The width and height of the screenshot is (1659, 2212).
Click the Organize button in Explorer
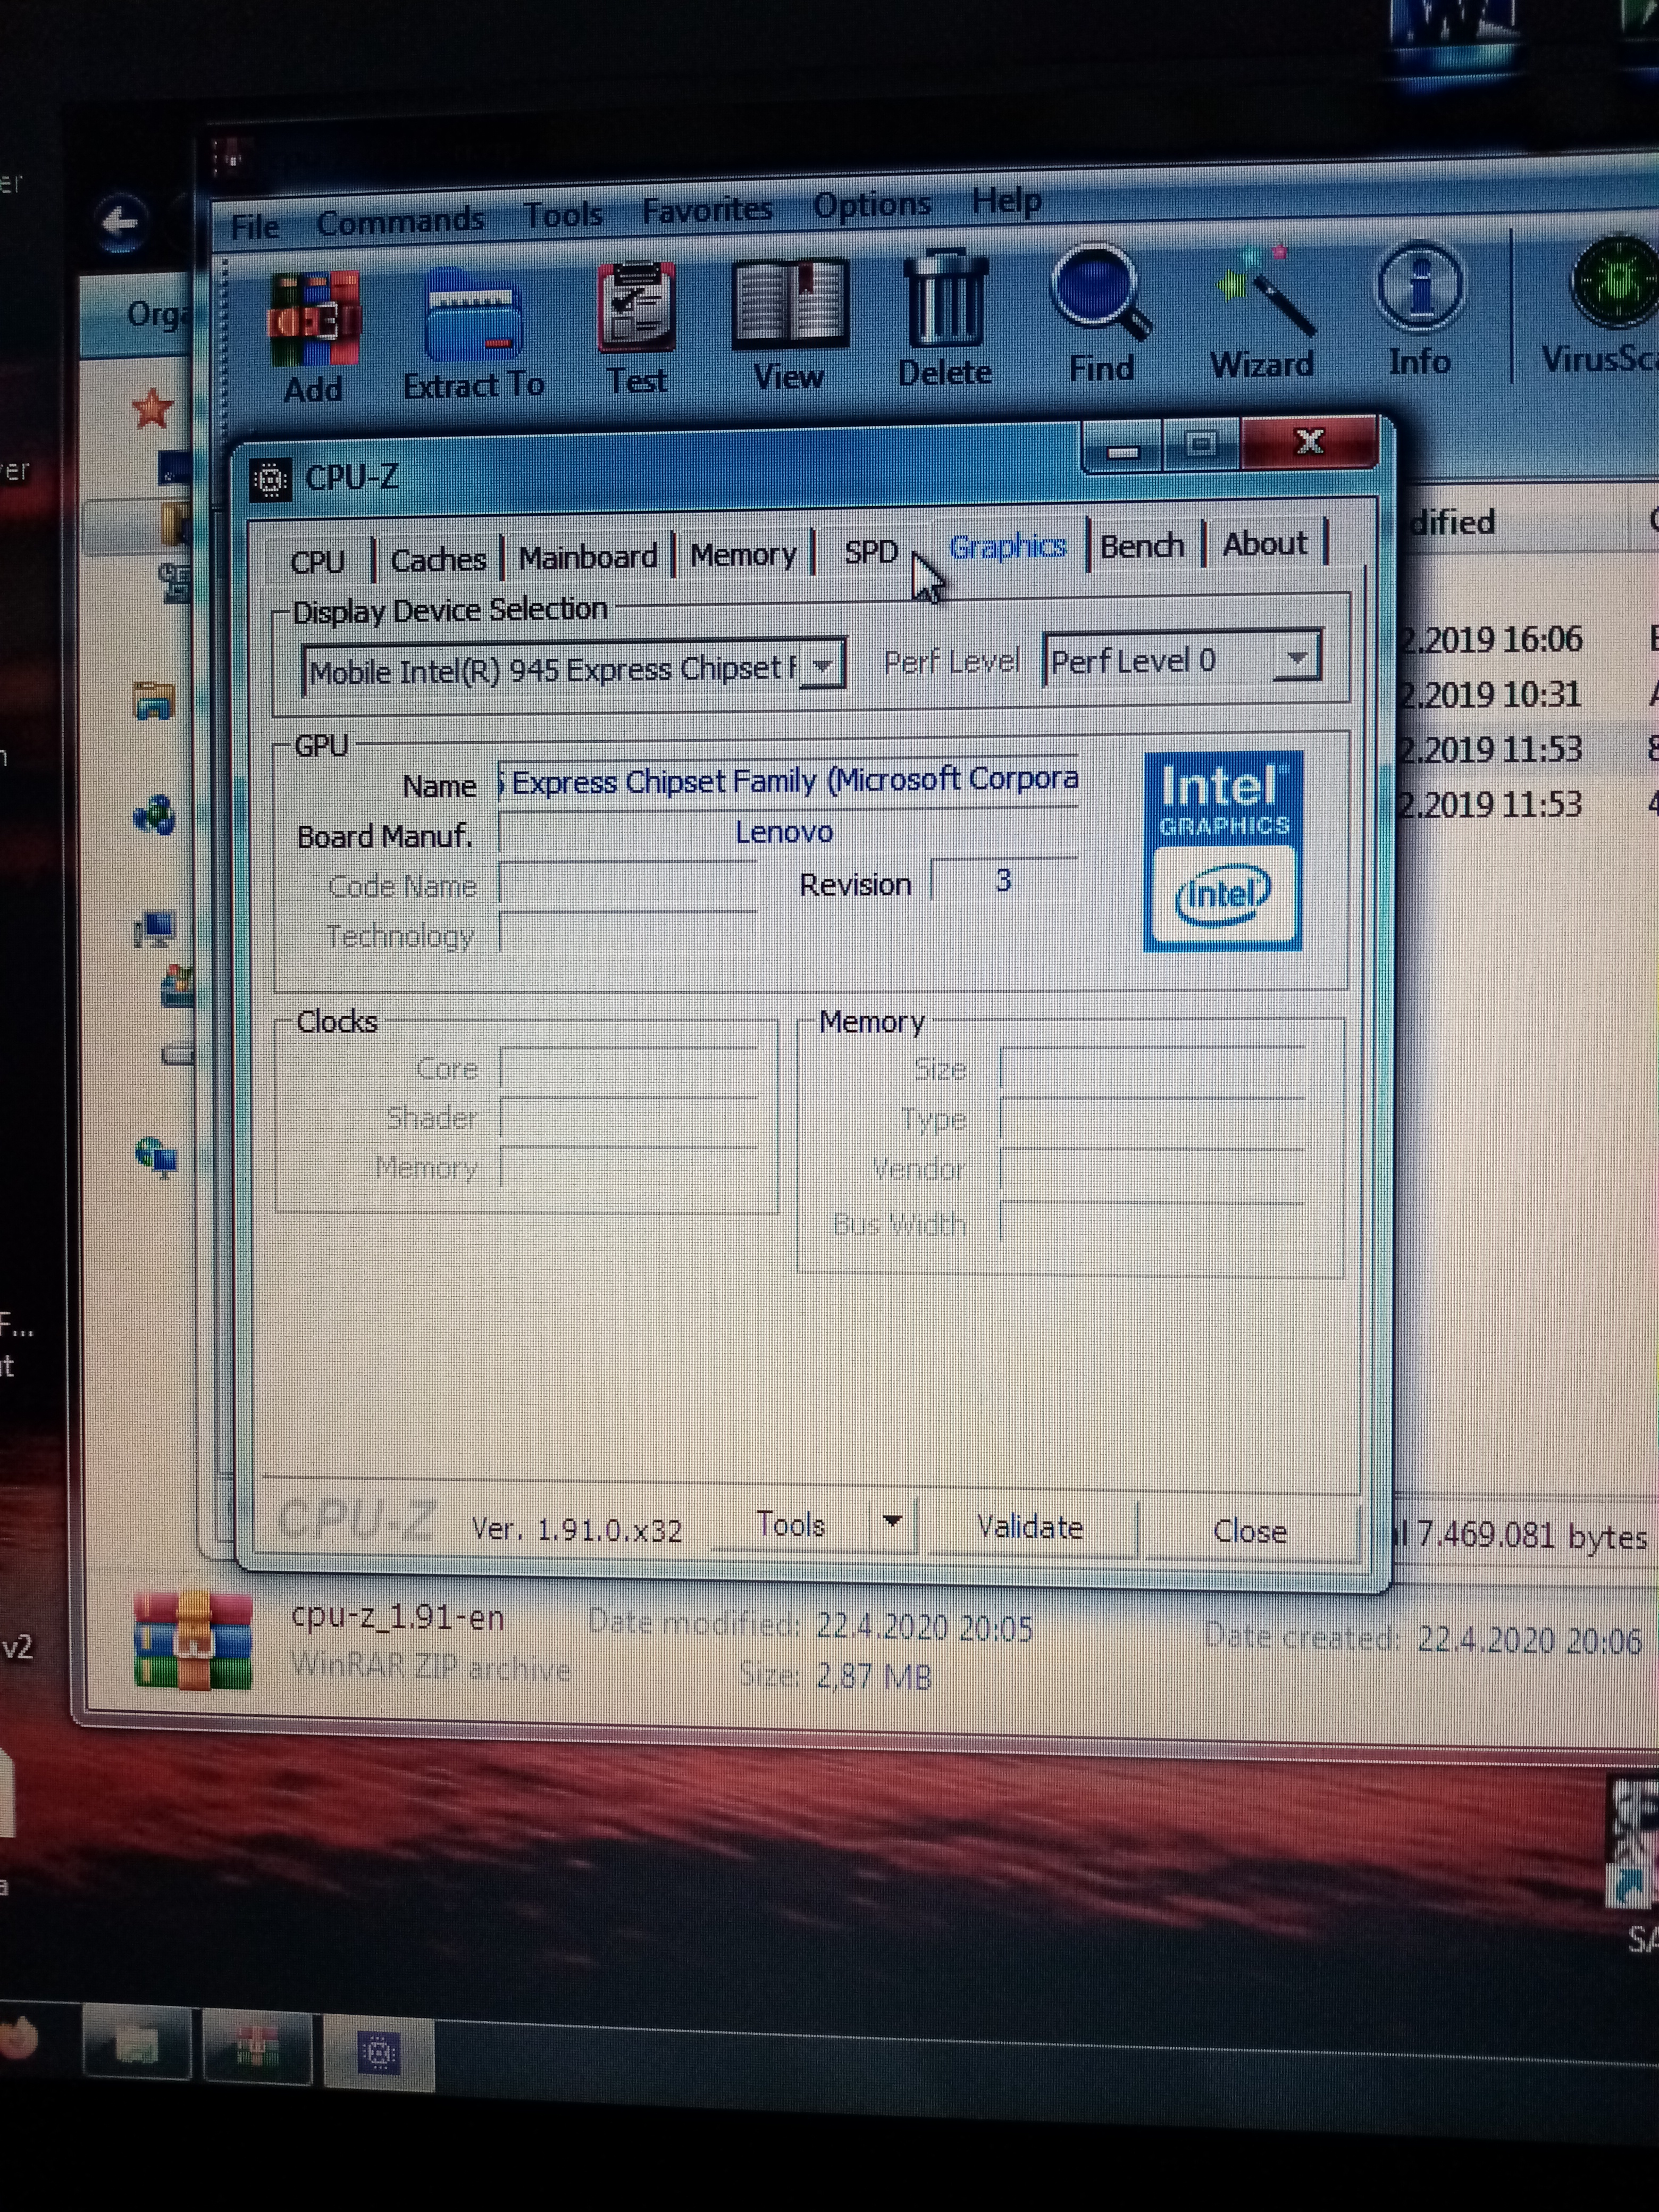[158, 315]
